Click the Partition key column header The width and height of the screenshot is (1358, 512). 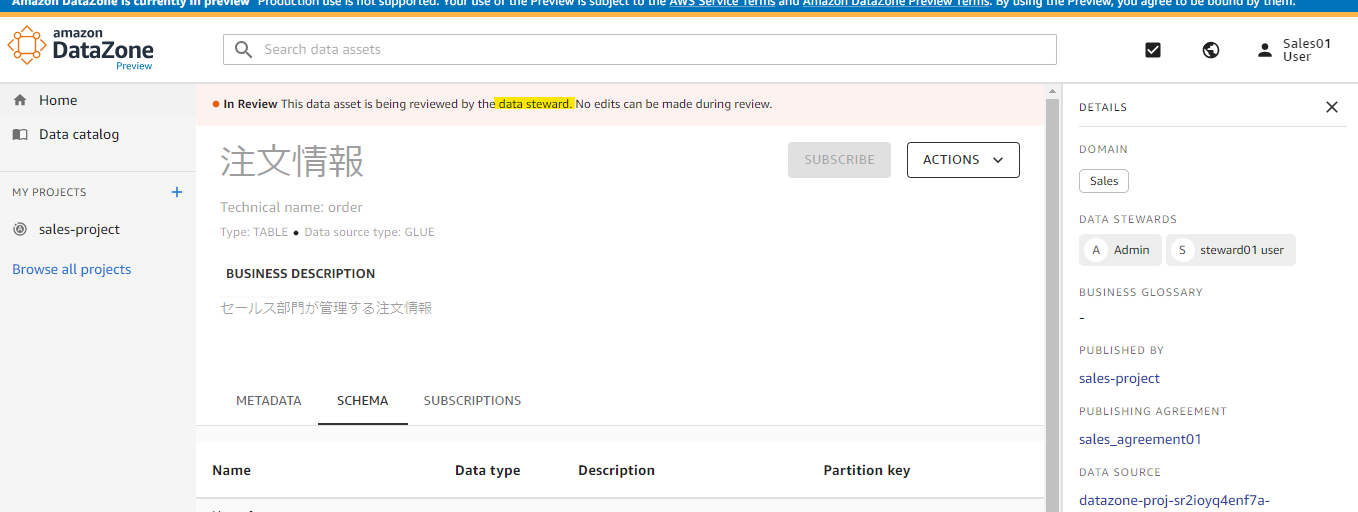866,470
